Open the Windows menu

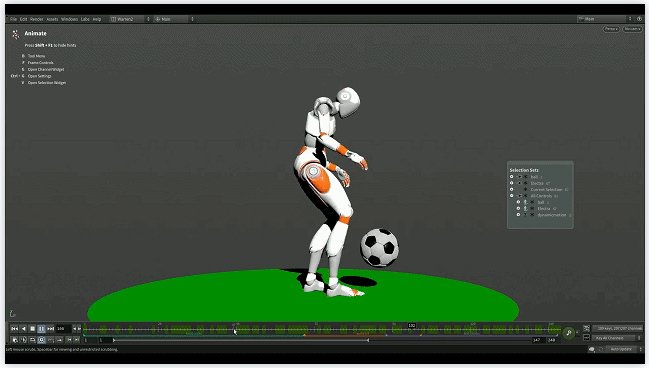pyautogui.click(x=70, y=19)
